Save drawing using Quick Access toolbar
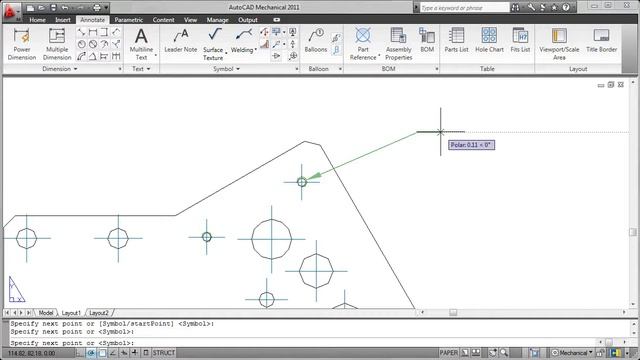This screenshot has height=360, width=640. 53,8
